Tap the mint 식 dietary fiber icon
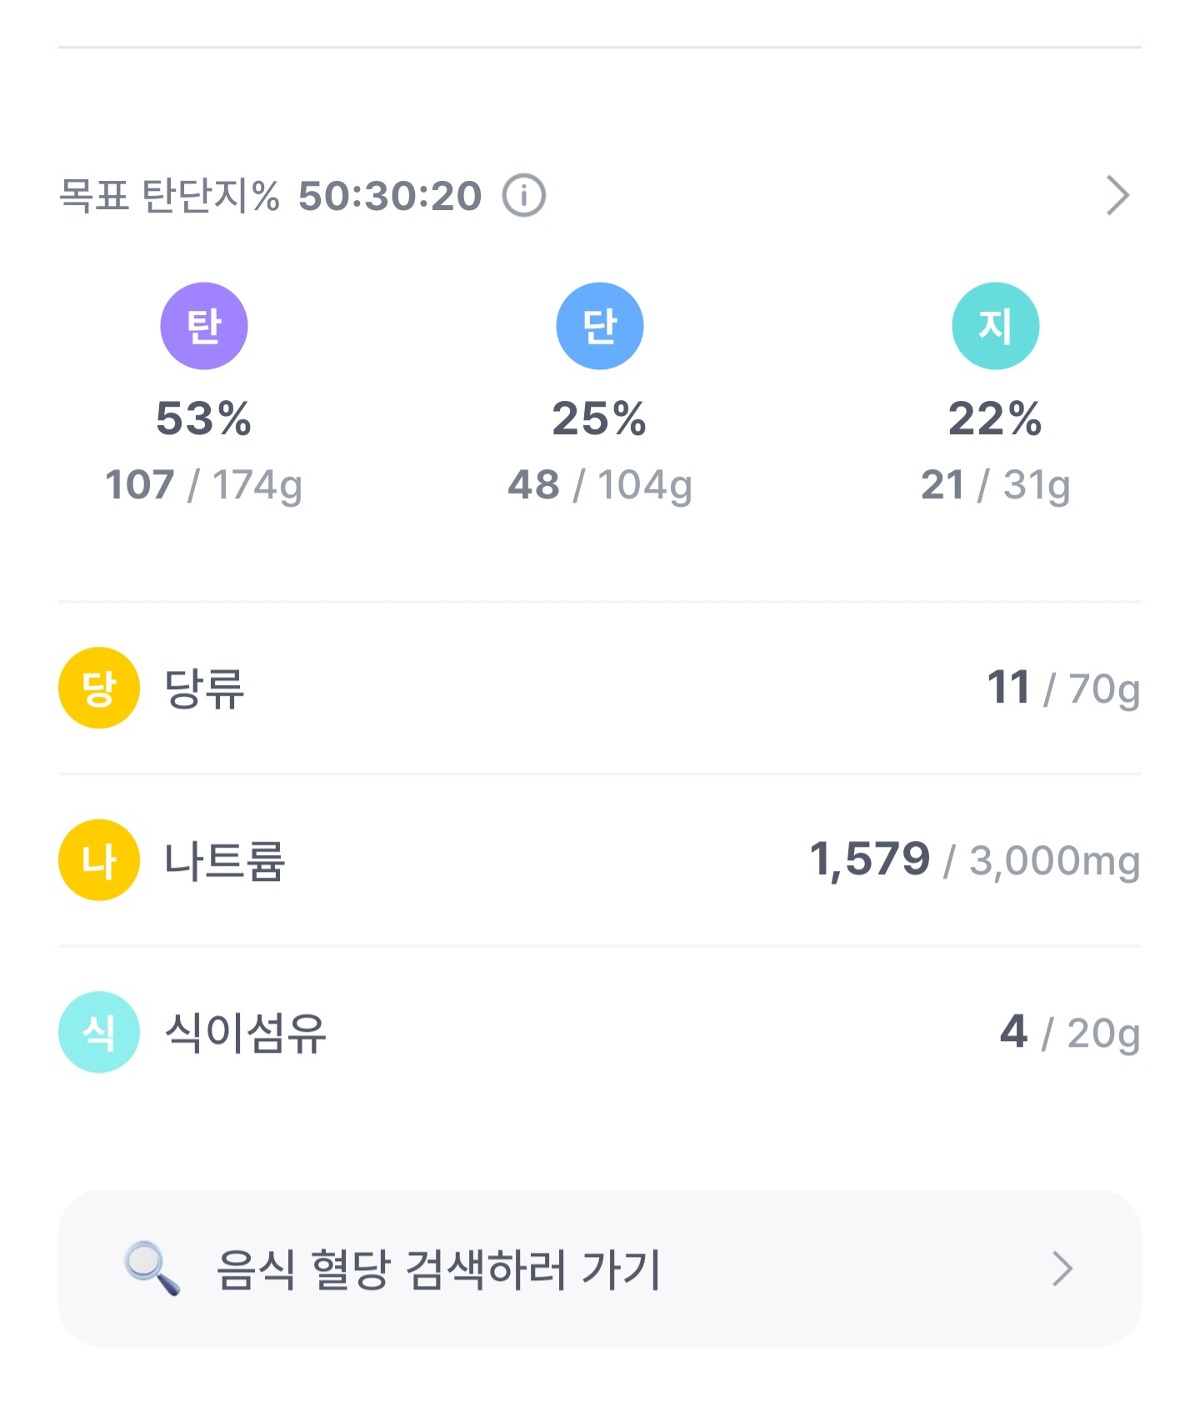Image resolution: width=1200 pixels, height=1422 pixels. 99,1032
